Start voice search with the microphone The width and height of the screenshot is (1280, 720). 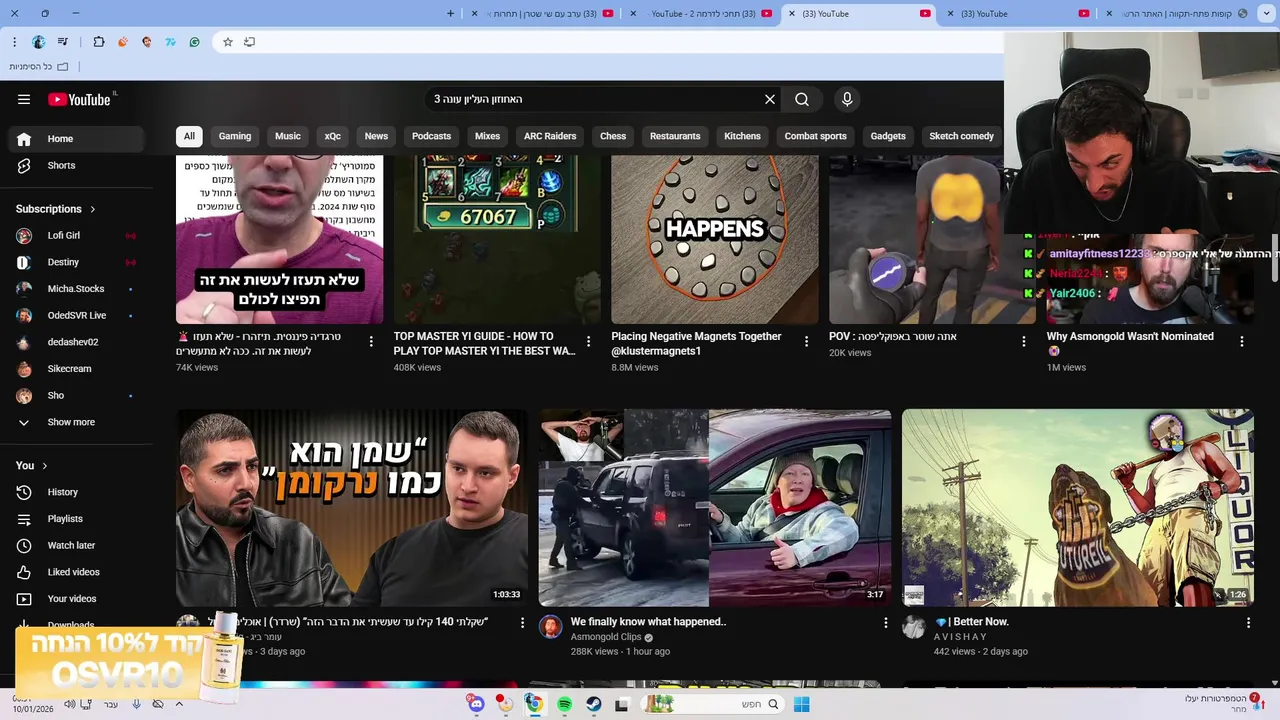(x=847, y=99)
